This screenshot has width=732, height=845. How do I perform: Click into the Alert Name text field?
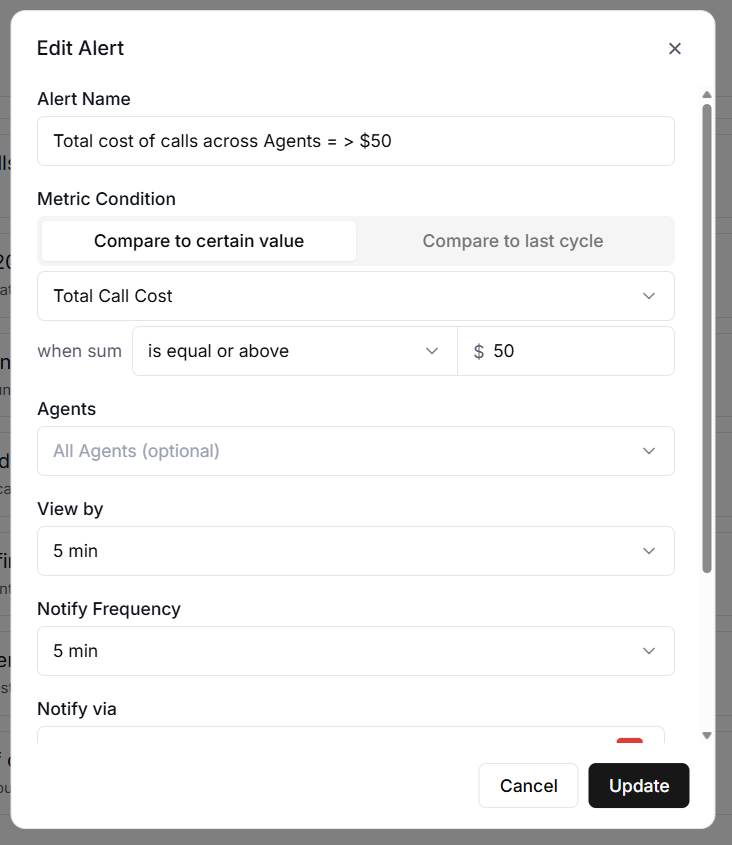click(x=355, y=141)
